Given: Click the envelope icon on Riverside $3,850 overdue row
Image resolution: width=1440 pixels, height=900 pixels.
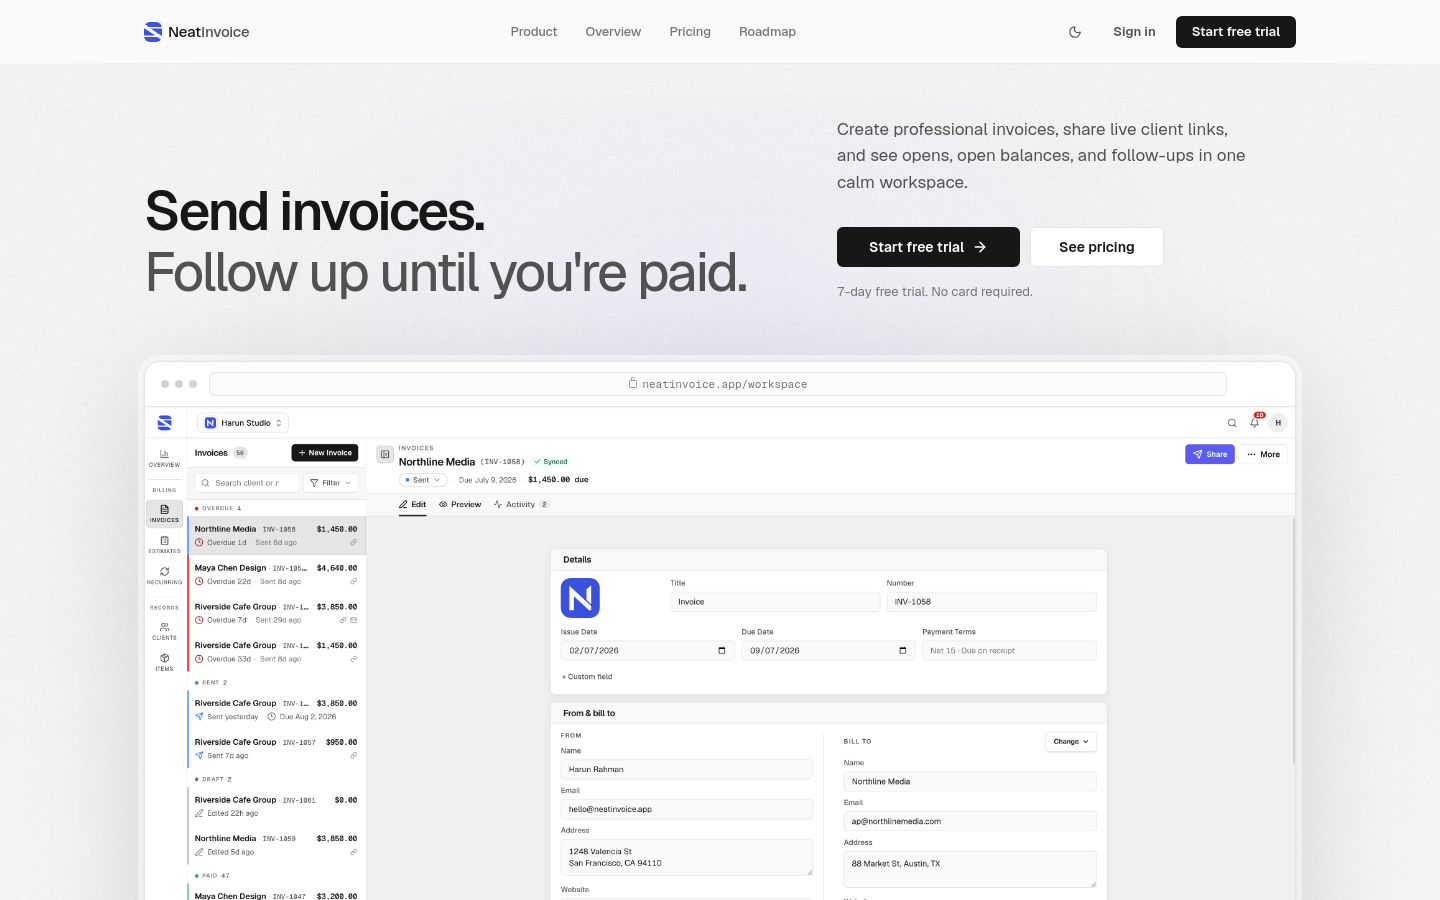Looking at the screenshot, I should (353, 620).
